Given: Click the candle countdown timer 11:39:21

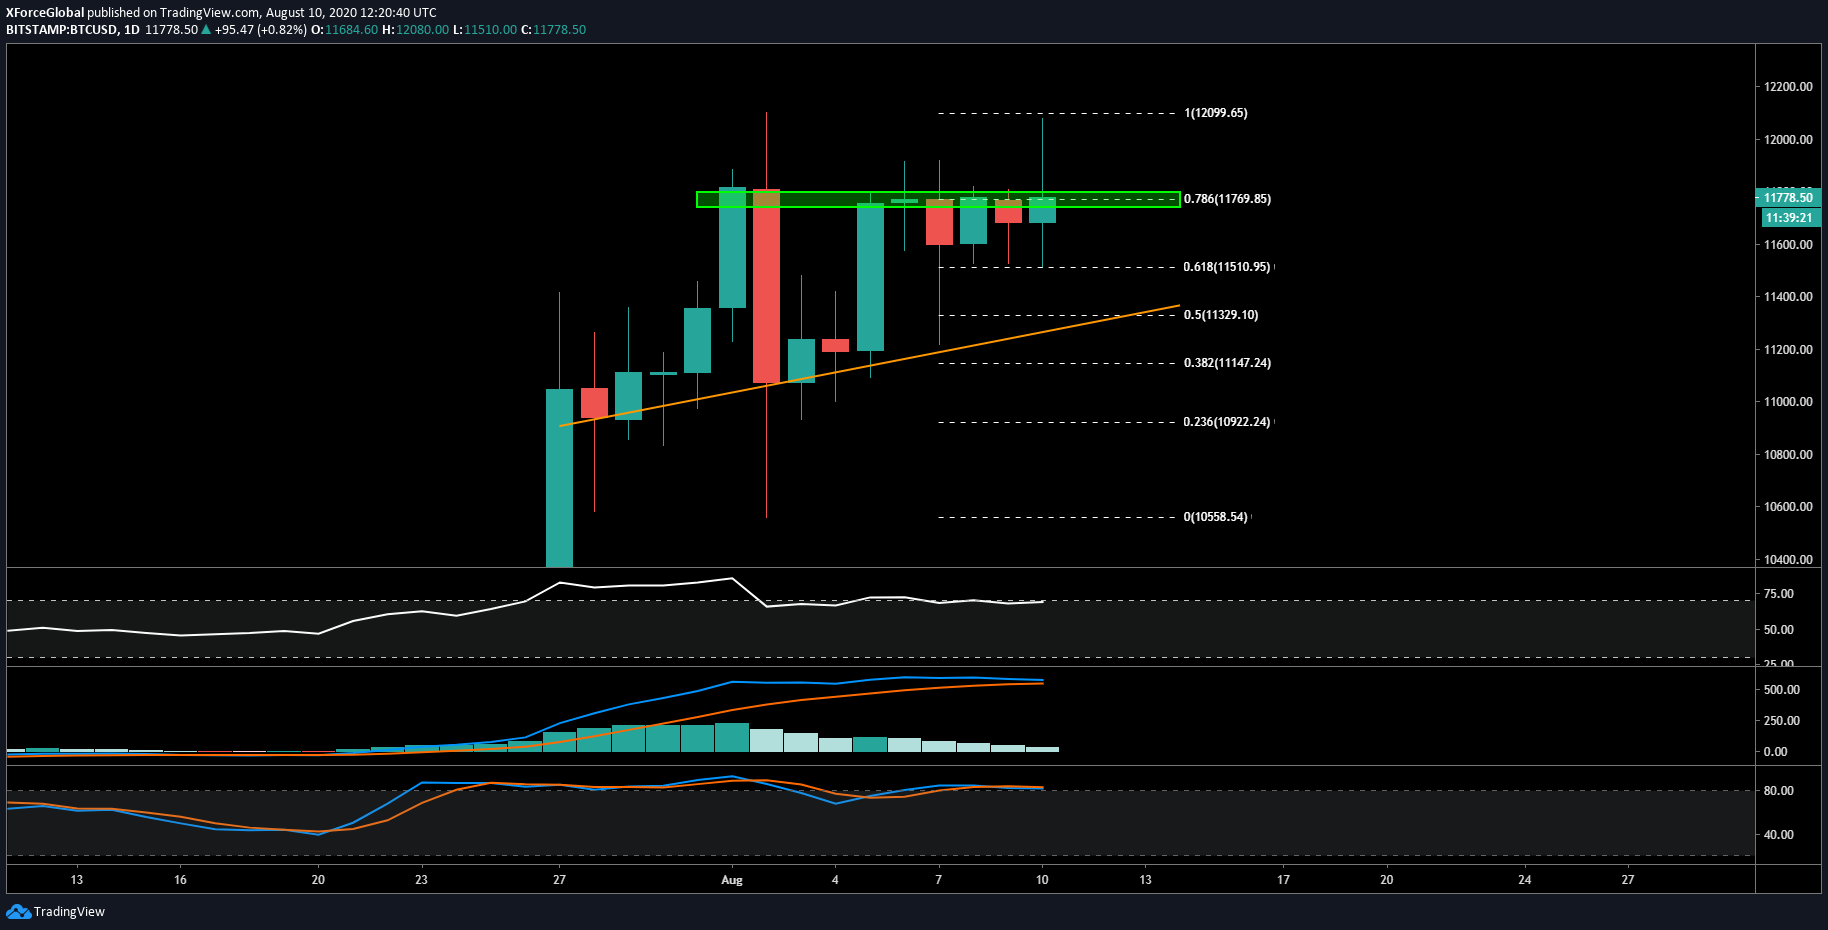Looking at the screenshot, I should (x=1788, y=218).
